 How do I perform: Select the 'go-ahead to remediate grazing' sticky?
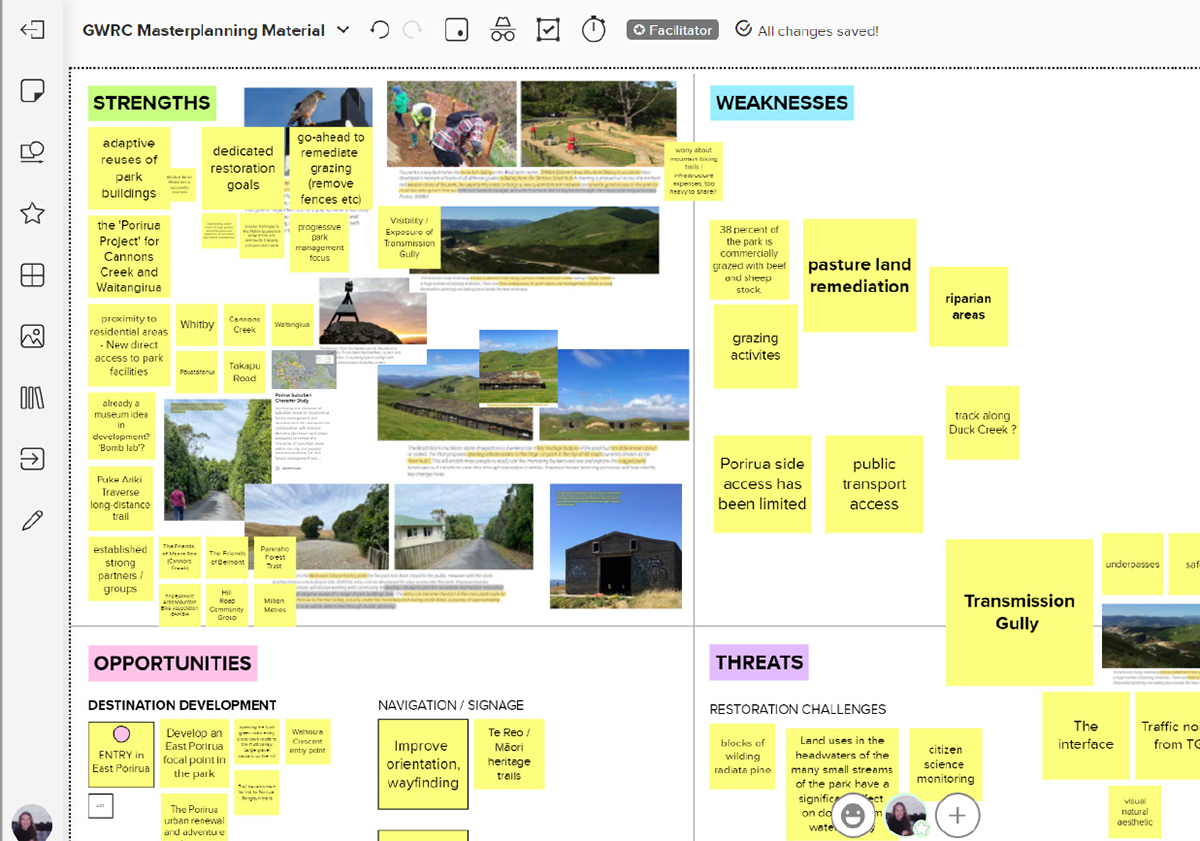pos(330,167)
